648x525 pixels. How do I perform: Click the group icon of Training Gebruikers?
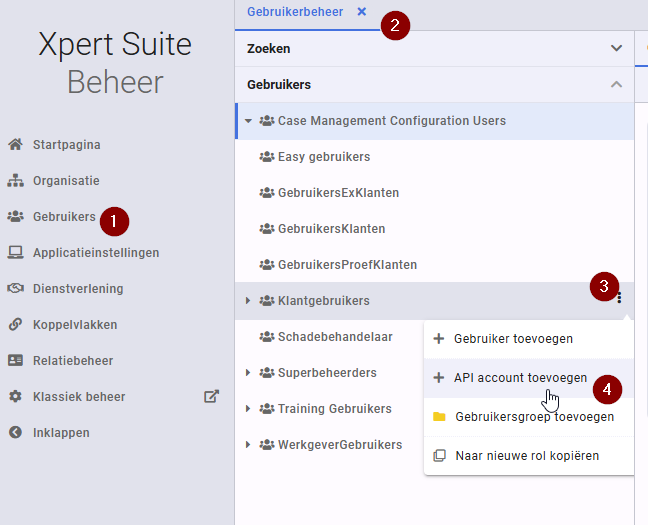[x=267, y=409]
